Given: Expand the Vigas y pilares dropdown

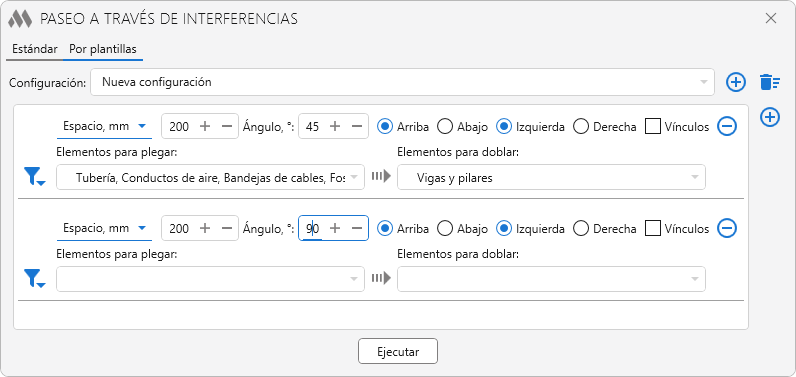Looking at the screenshot, I should tap(551, 177).
